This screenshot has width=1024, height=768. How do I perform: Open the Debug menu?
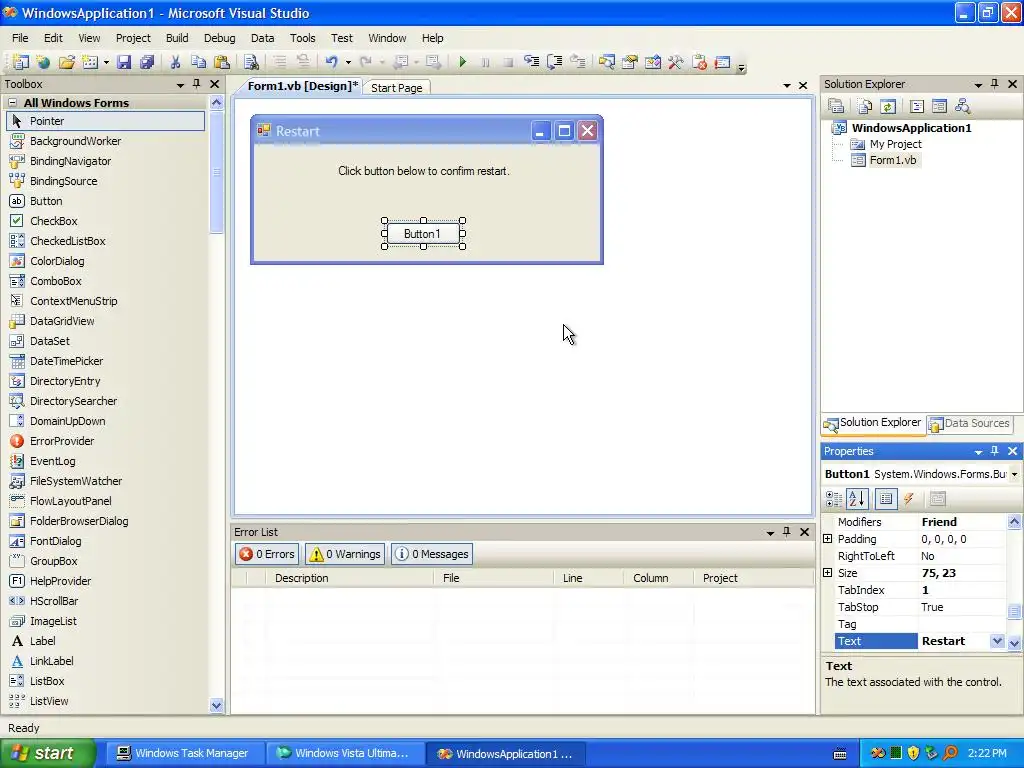click(x=219, y=38)
